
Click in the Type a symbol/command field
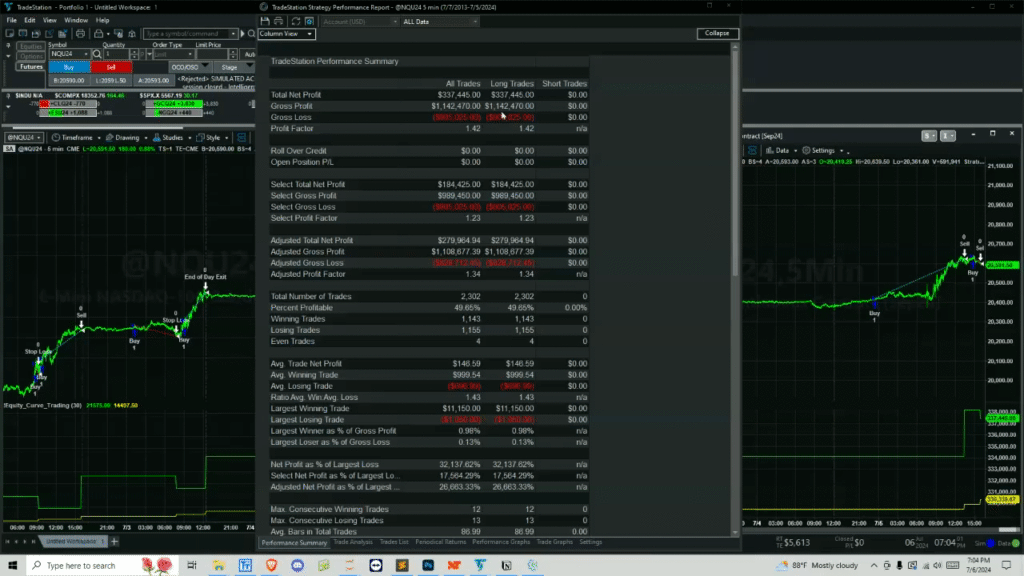186,33
